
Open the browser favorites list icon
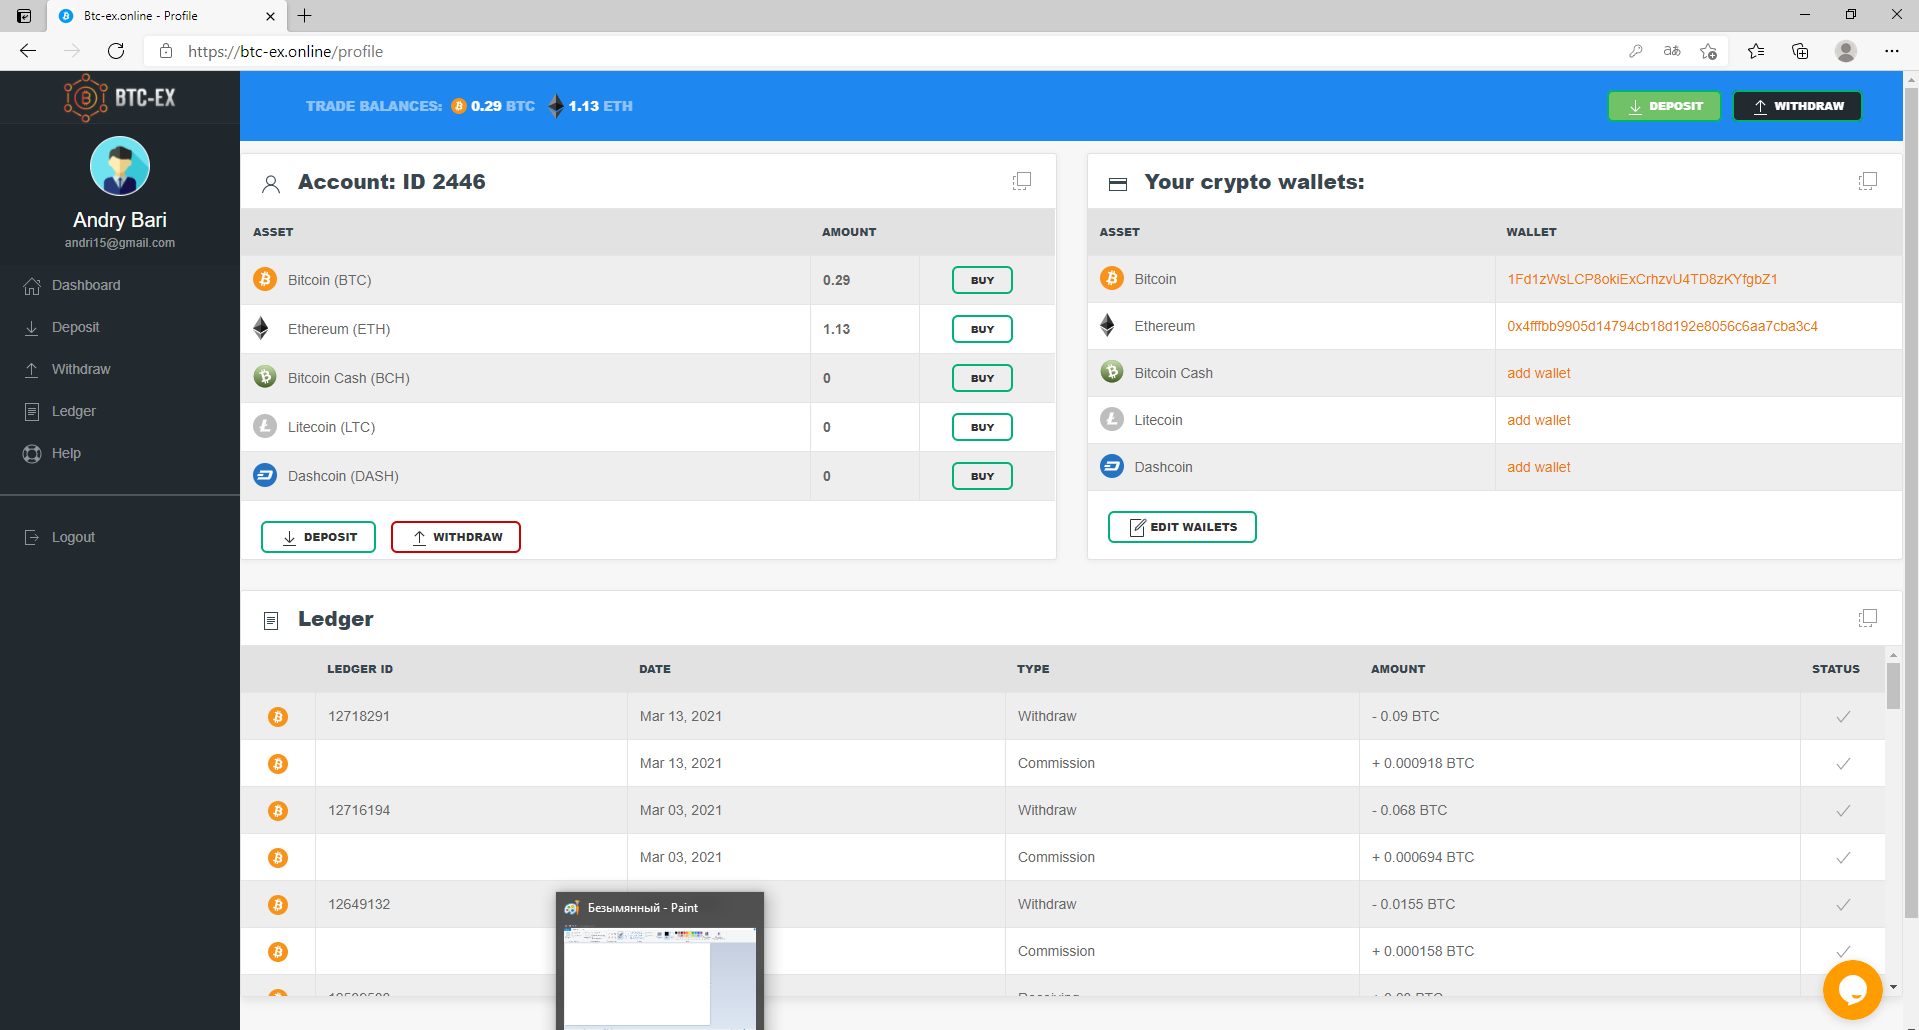[x=1756, y=51]
